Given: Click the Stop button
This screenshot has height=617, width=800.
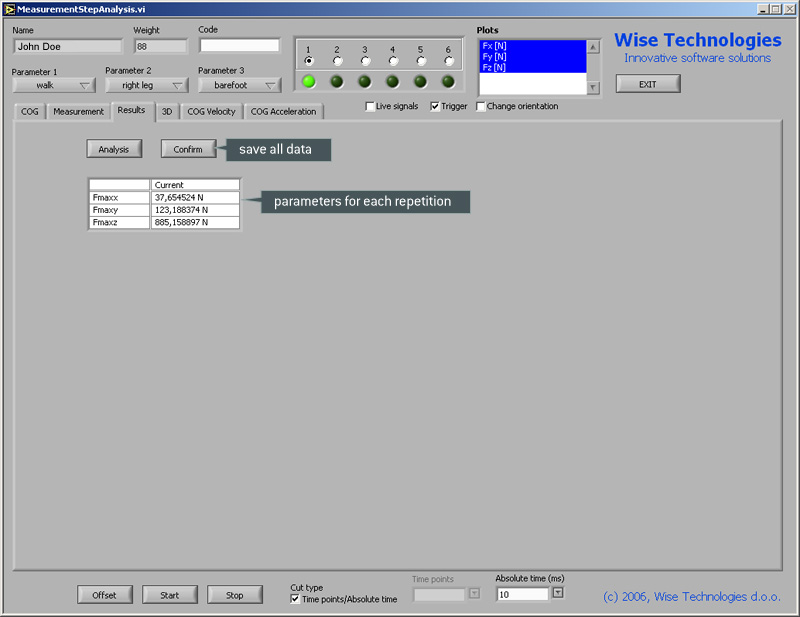Looking at the screenshot, I should [x=235, y=595].
